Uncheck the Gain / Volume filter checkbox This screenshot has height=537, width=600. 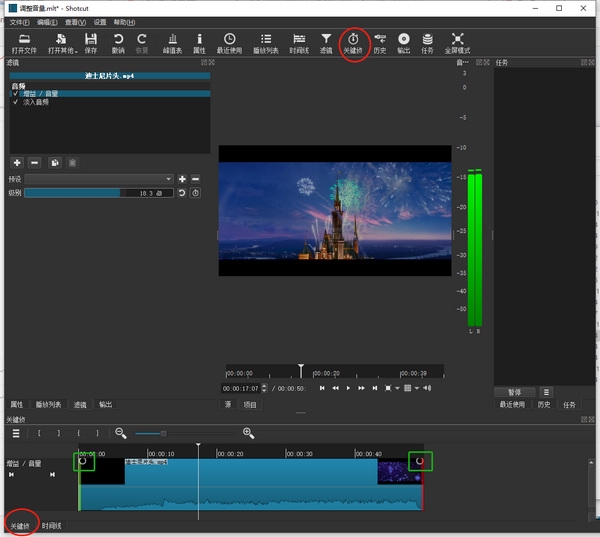pyautogui.click(x=15, y=94)
